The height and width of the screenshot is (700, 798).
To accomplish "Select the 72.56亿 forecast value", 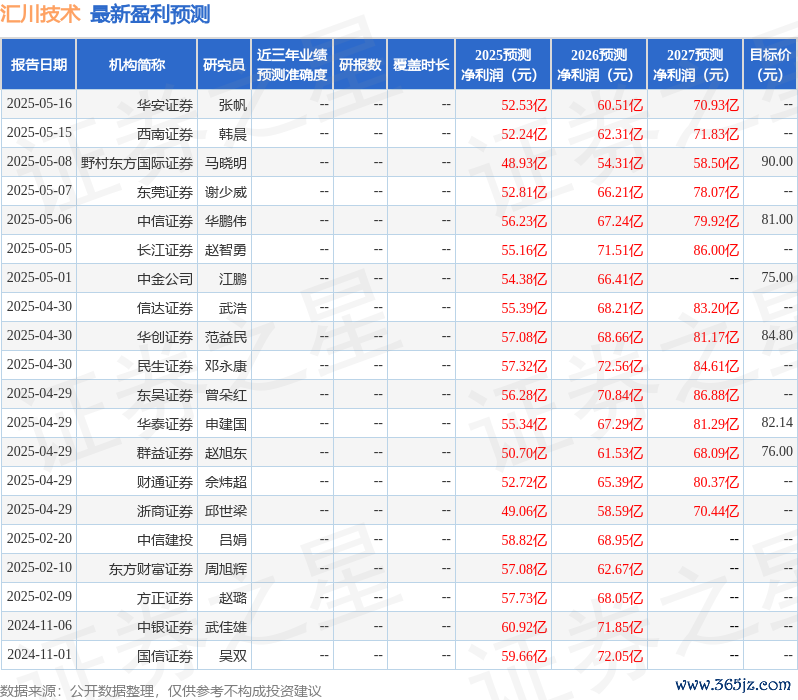I will coord(620,367).
